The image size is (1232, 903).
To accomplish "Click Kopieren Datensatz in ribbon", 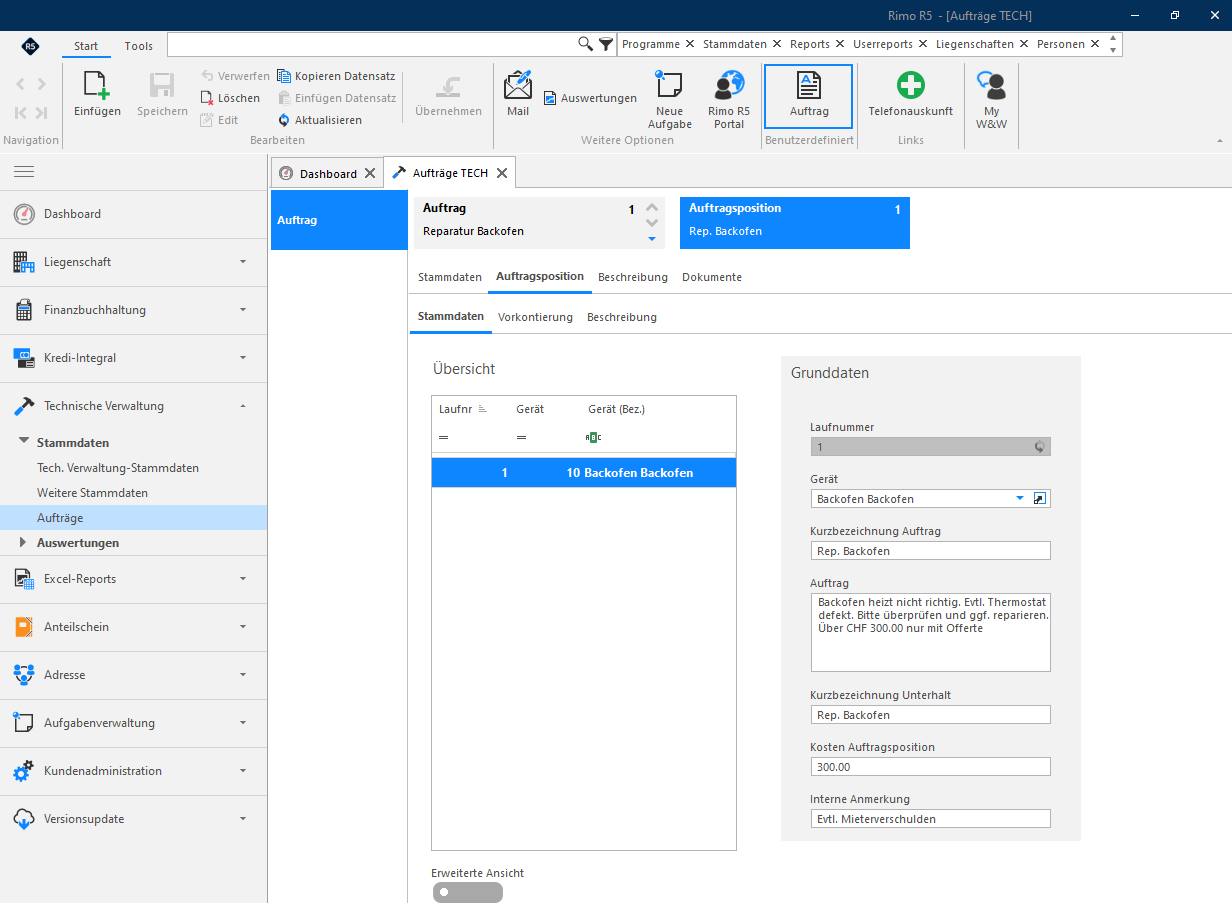I will point(336,76).
